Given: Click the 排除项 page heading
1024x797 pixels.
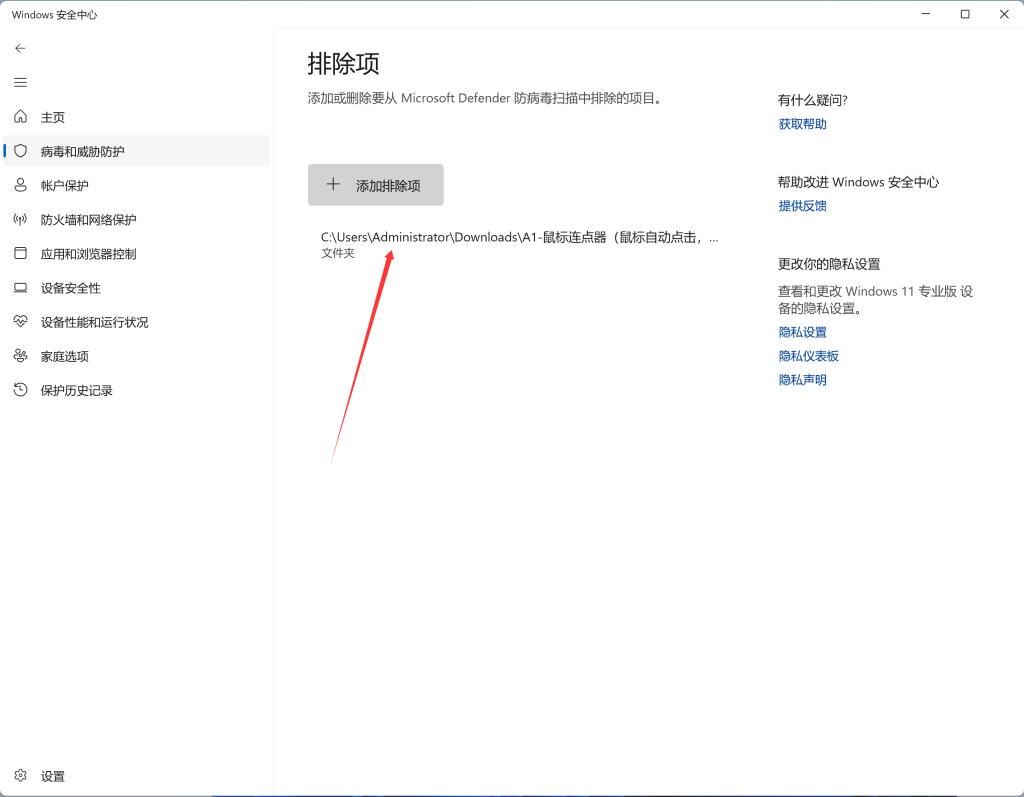Looking at the screenshot, I should click(x=344, y=63).
